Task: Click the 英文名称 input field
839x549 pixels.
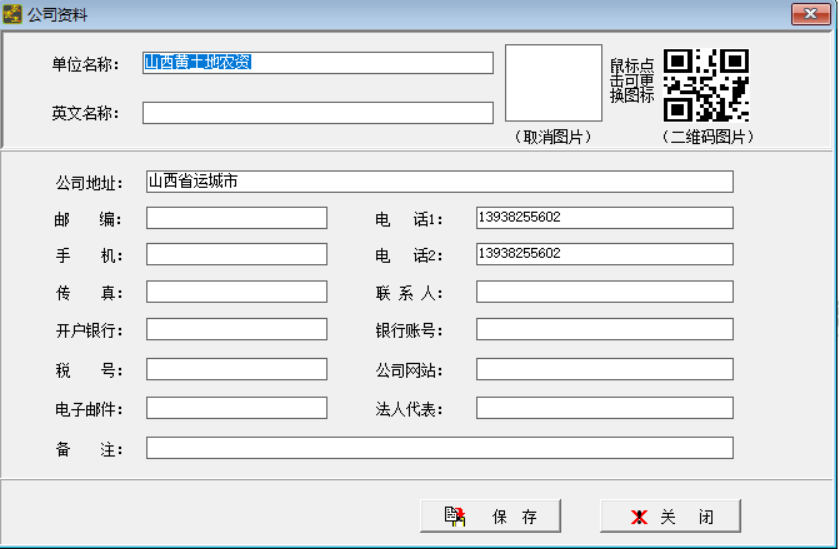Action: click(318, 113)
